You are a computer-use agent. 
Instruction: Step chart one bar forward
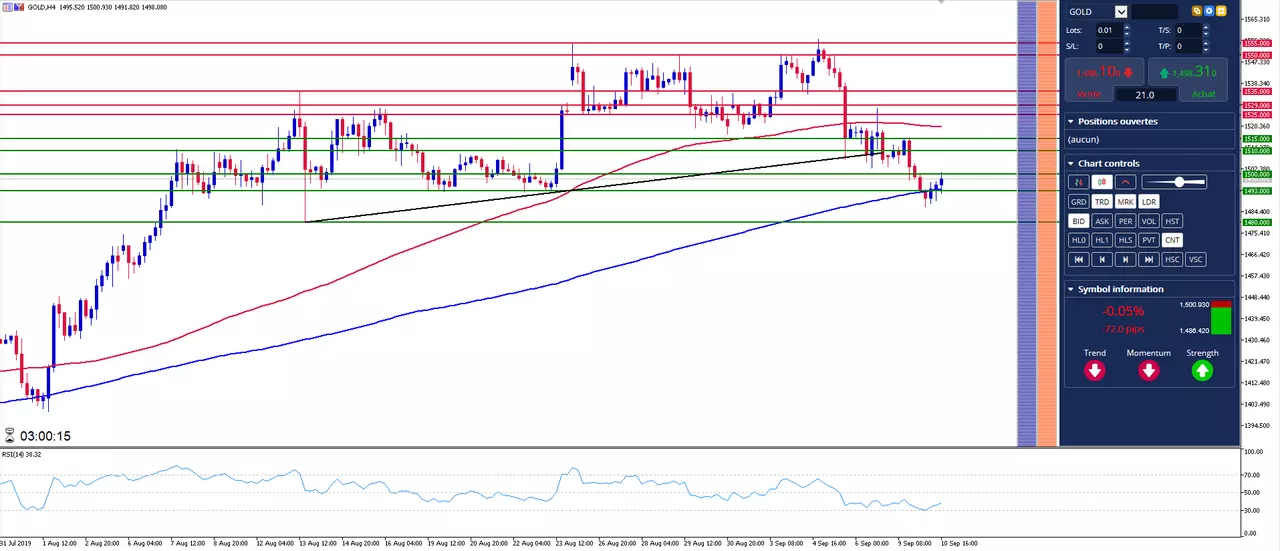coord(1125,259)
